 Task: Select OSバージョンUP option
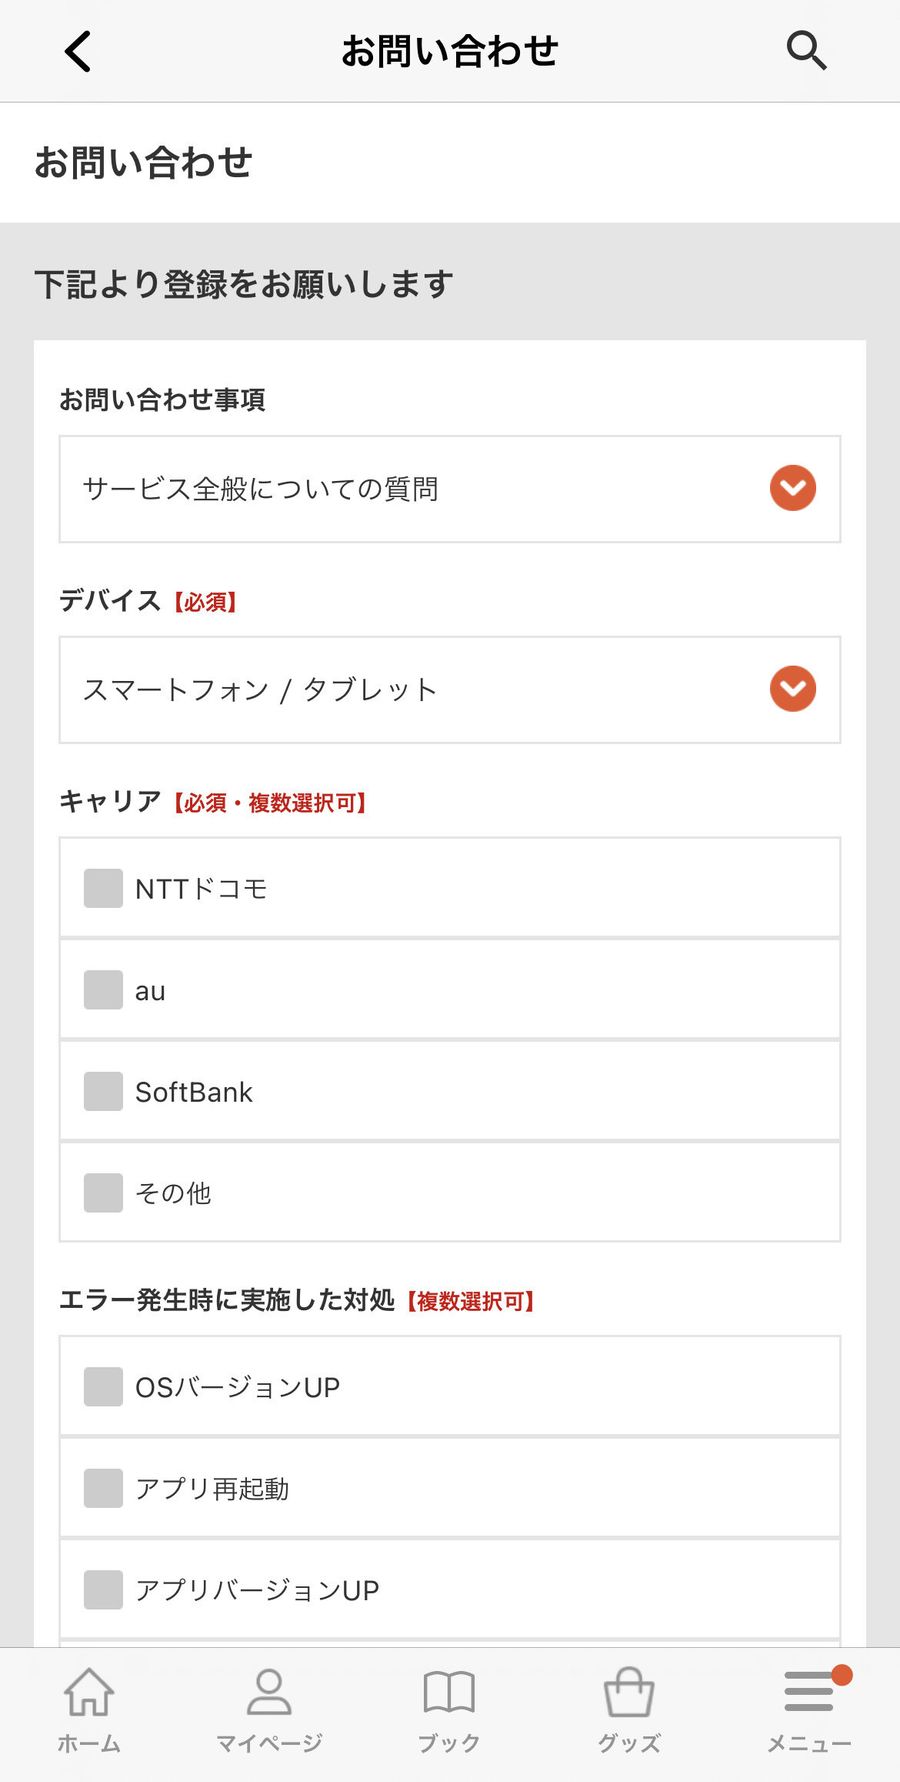tap(450, 1387)
